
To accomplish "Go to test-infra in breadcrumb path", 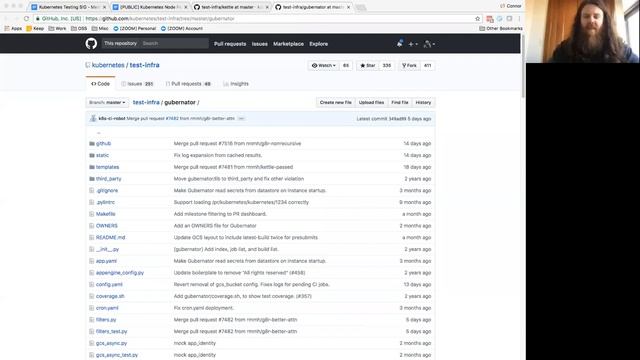I will pyautogui.click(x=146, y=102).
